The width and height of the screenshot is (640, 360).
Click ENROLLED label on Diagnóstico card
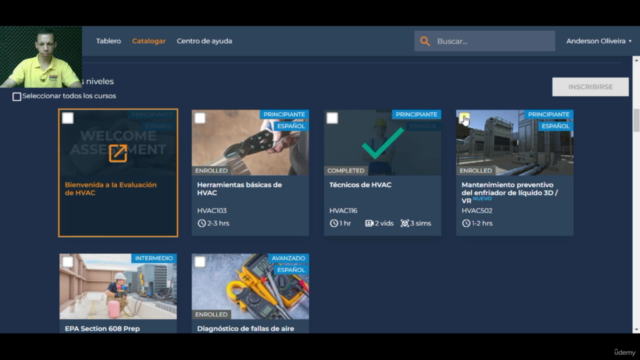click(x=211, y=315)
